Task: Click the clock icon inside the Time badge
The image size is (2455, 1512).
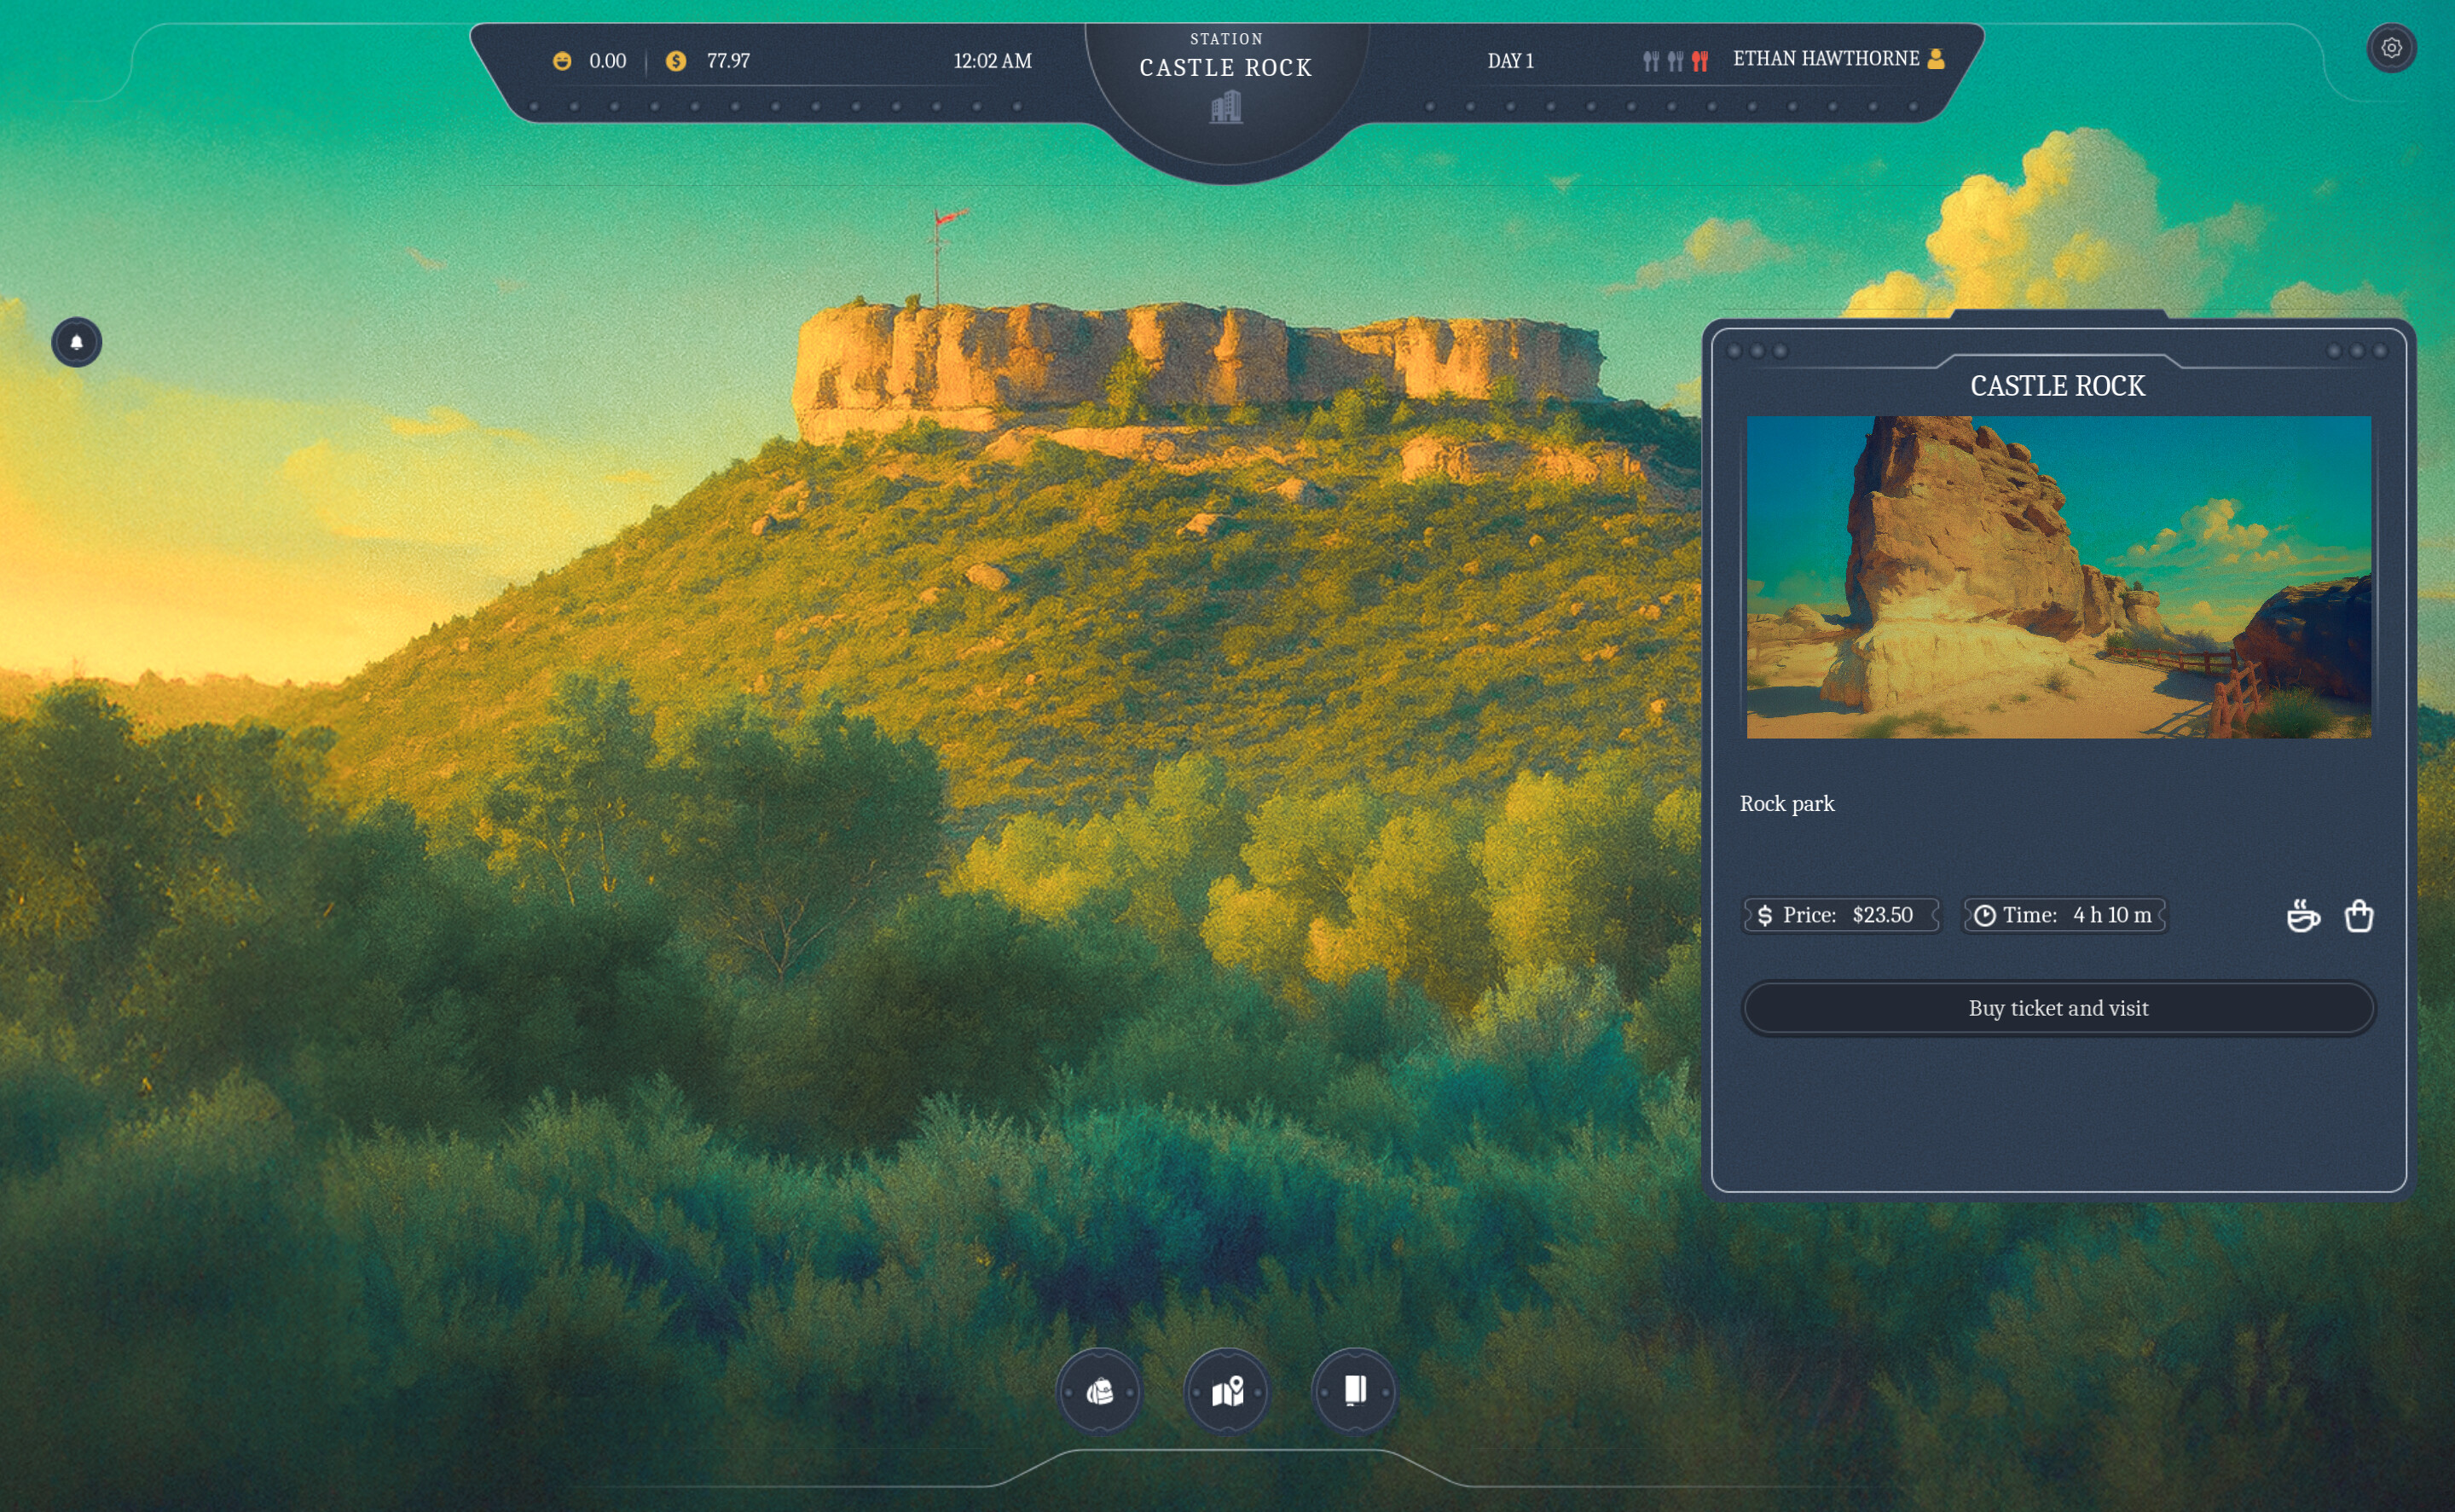Action: 1985,914
